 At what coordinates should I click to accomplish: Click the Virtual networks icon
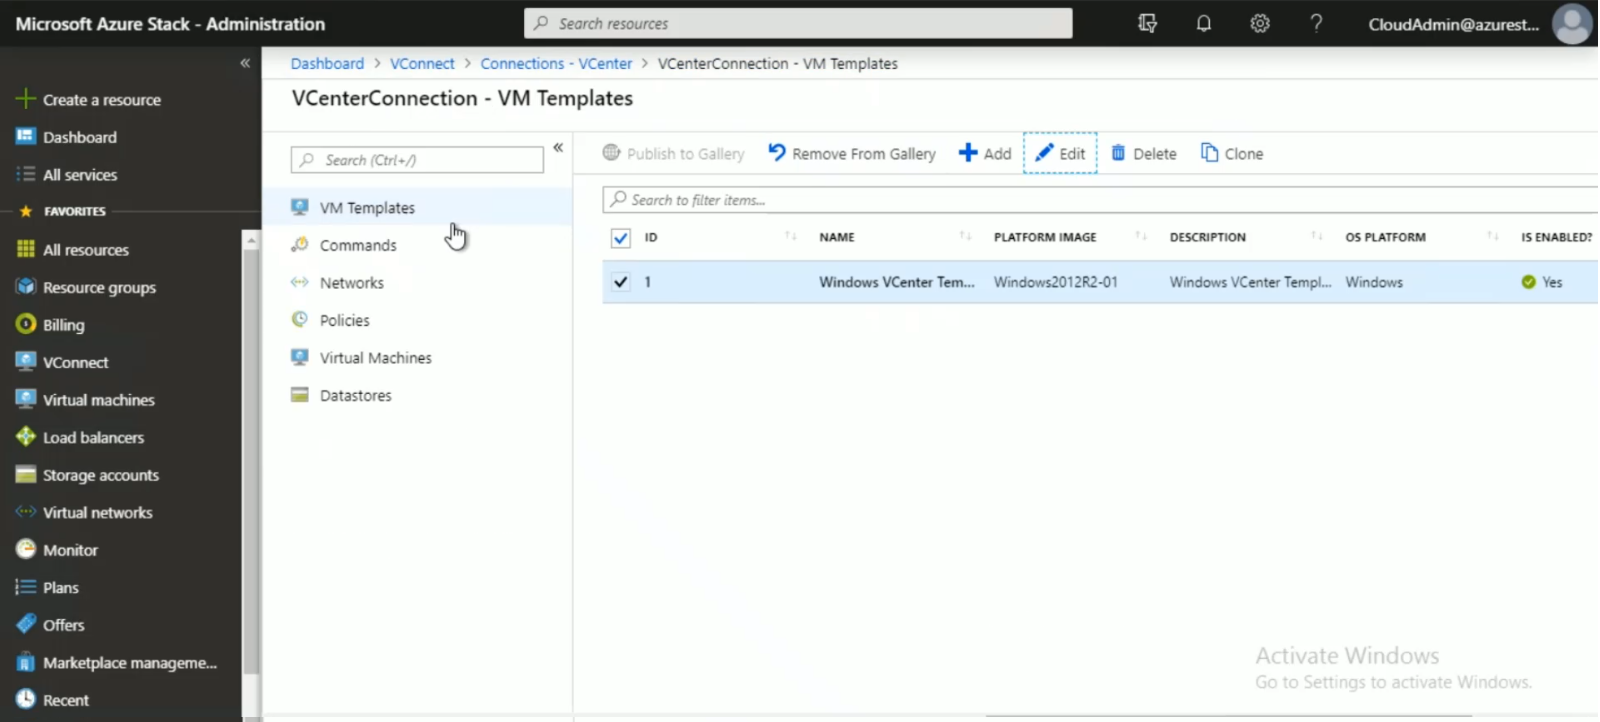(26, 512)
